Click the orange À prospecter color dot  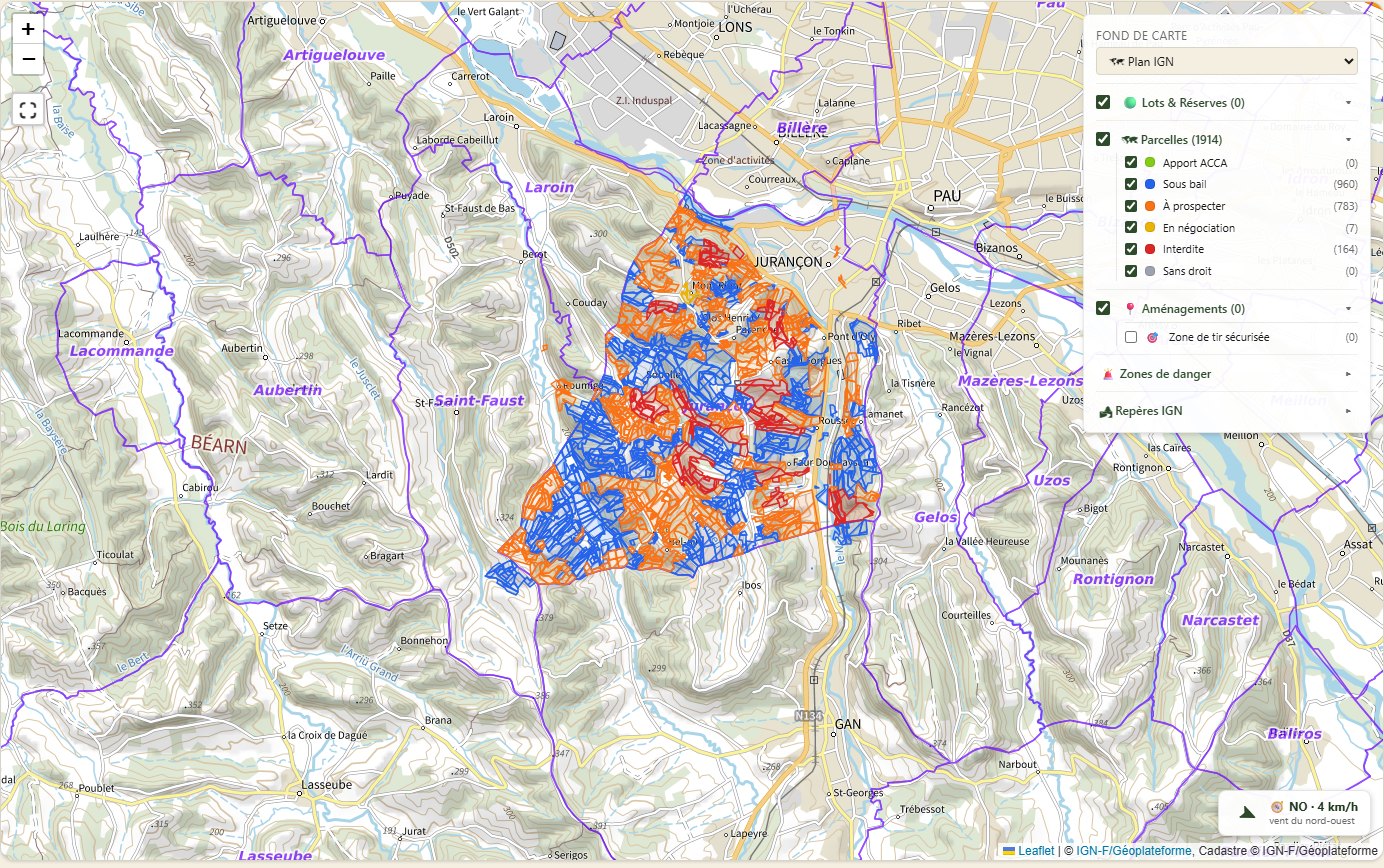click(x=1149, y=206)
